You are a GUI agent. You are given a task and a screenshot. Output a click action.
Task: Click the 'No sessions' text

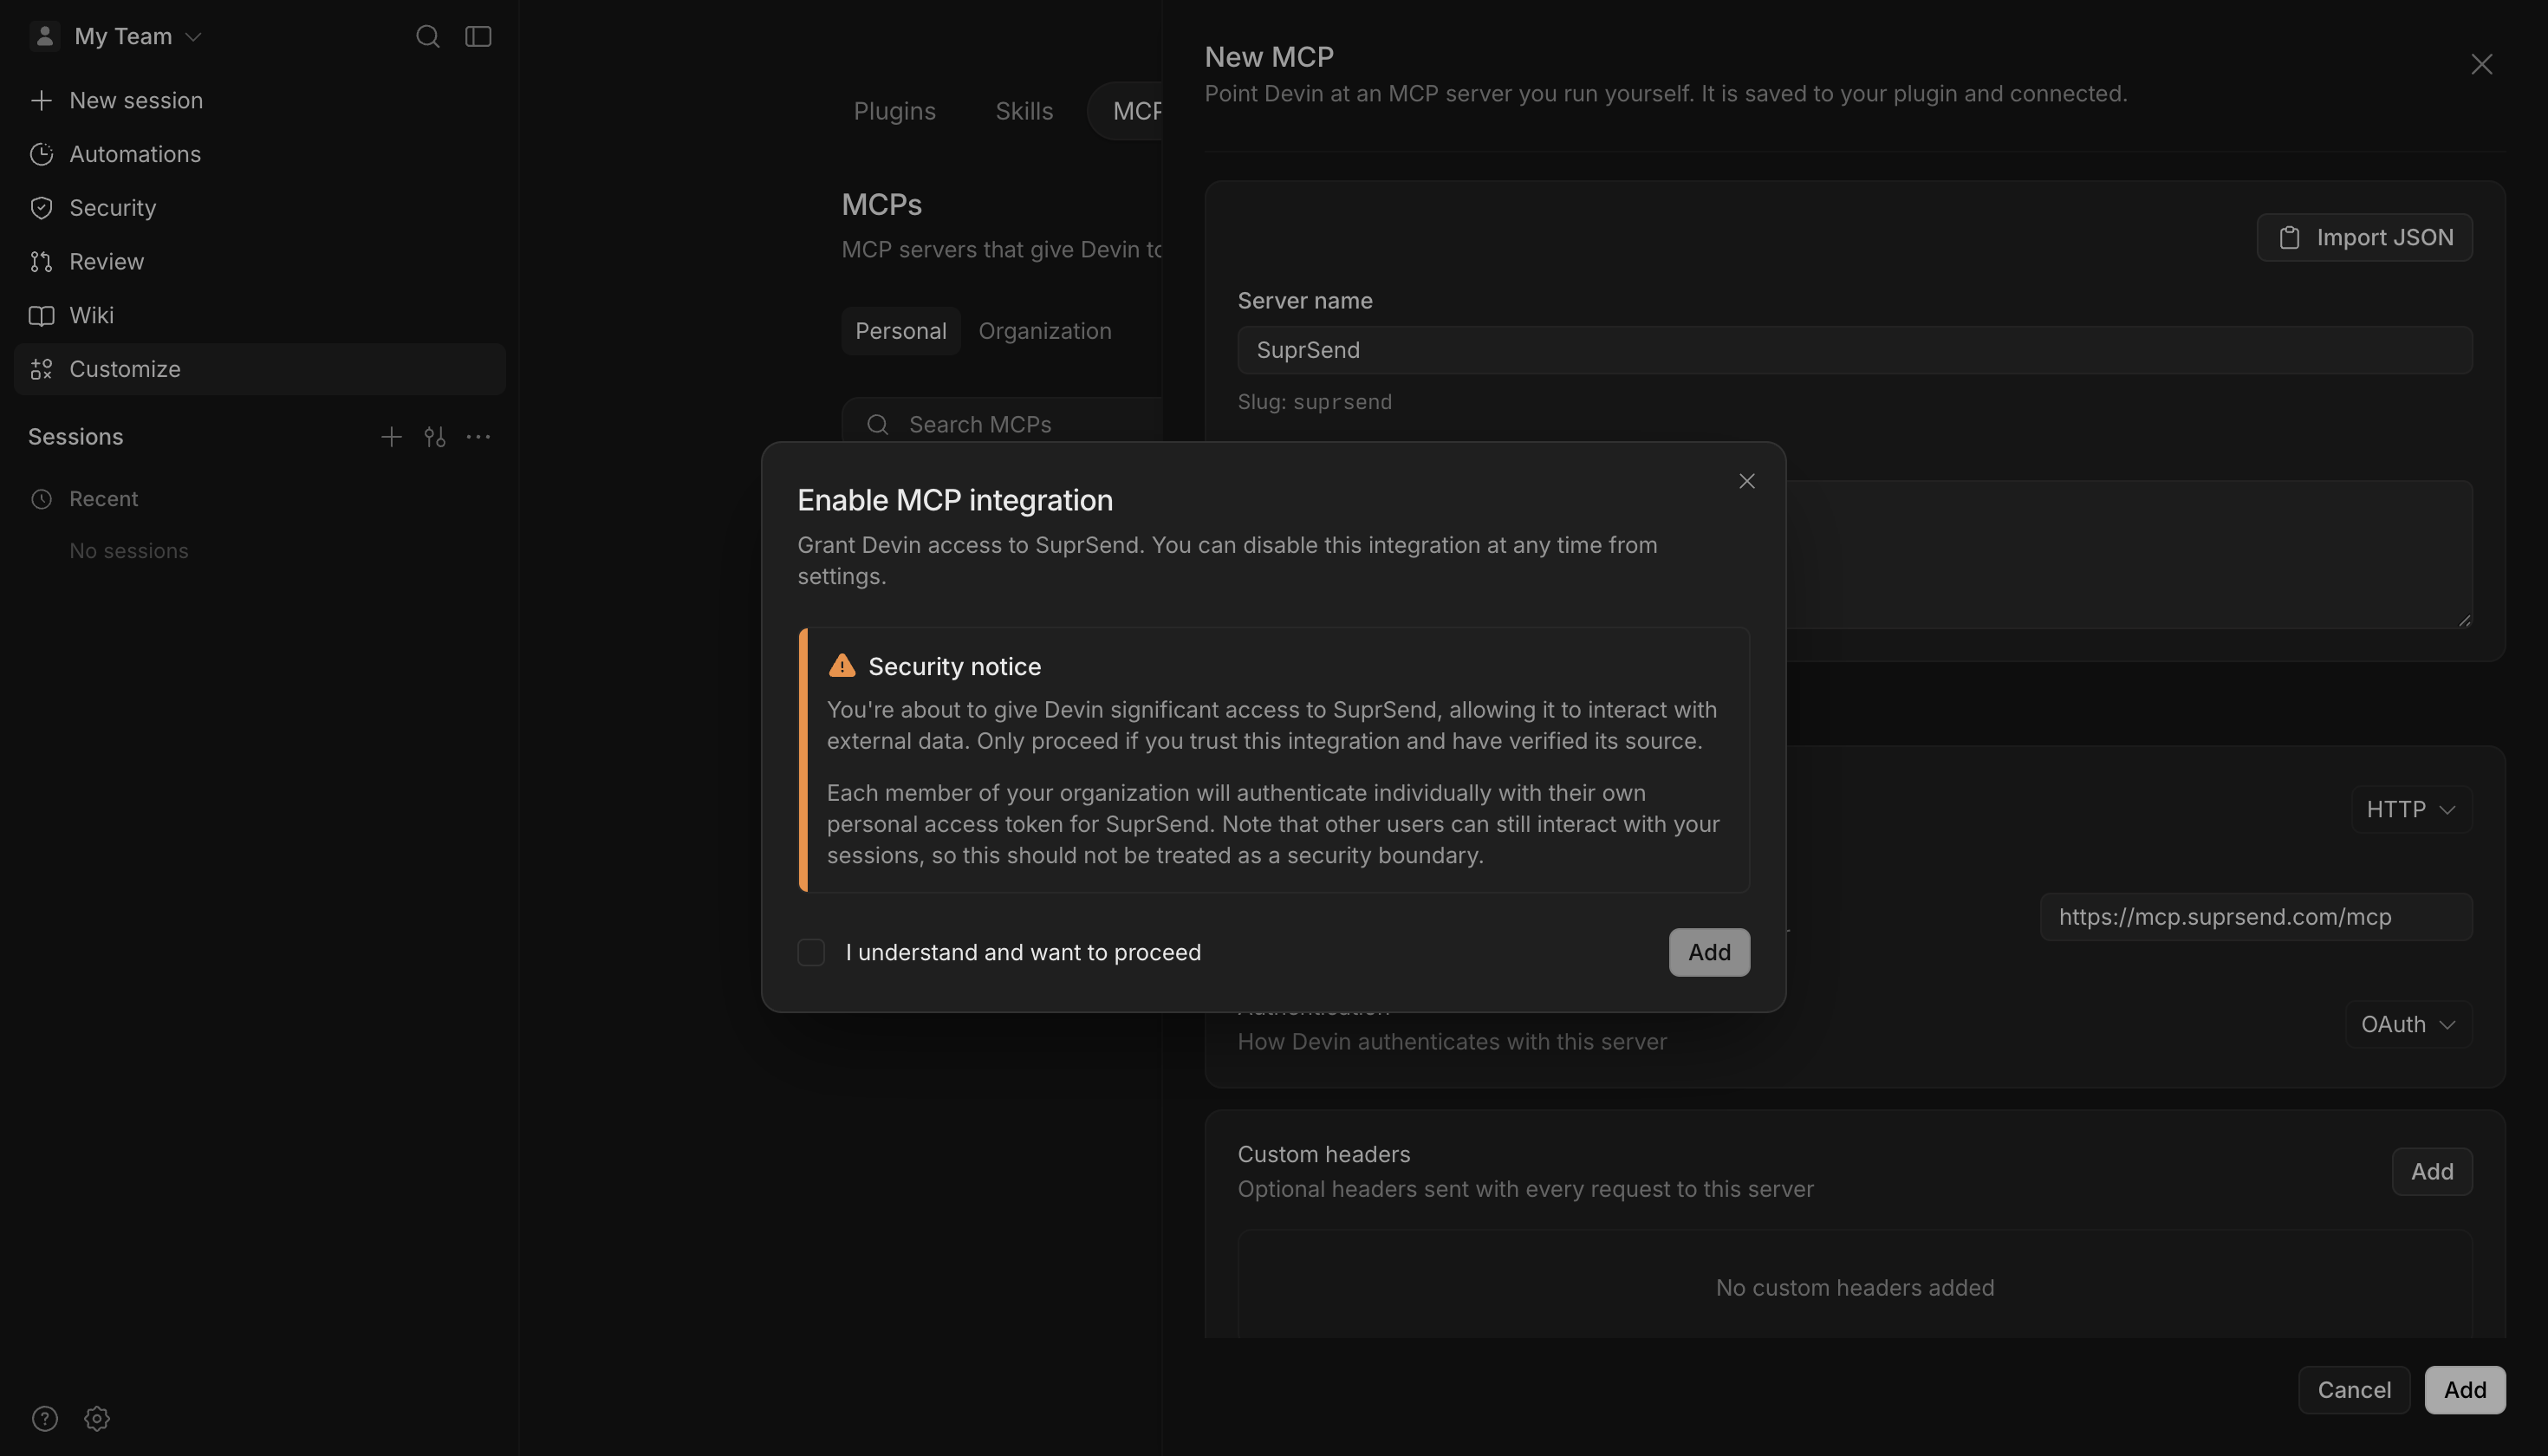tap(129, 551)
